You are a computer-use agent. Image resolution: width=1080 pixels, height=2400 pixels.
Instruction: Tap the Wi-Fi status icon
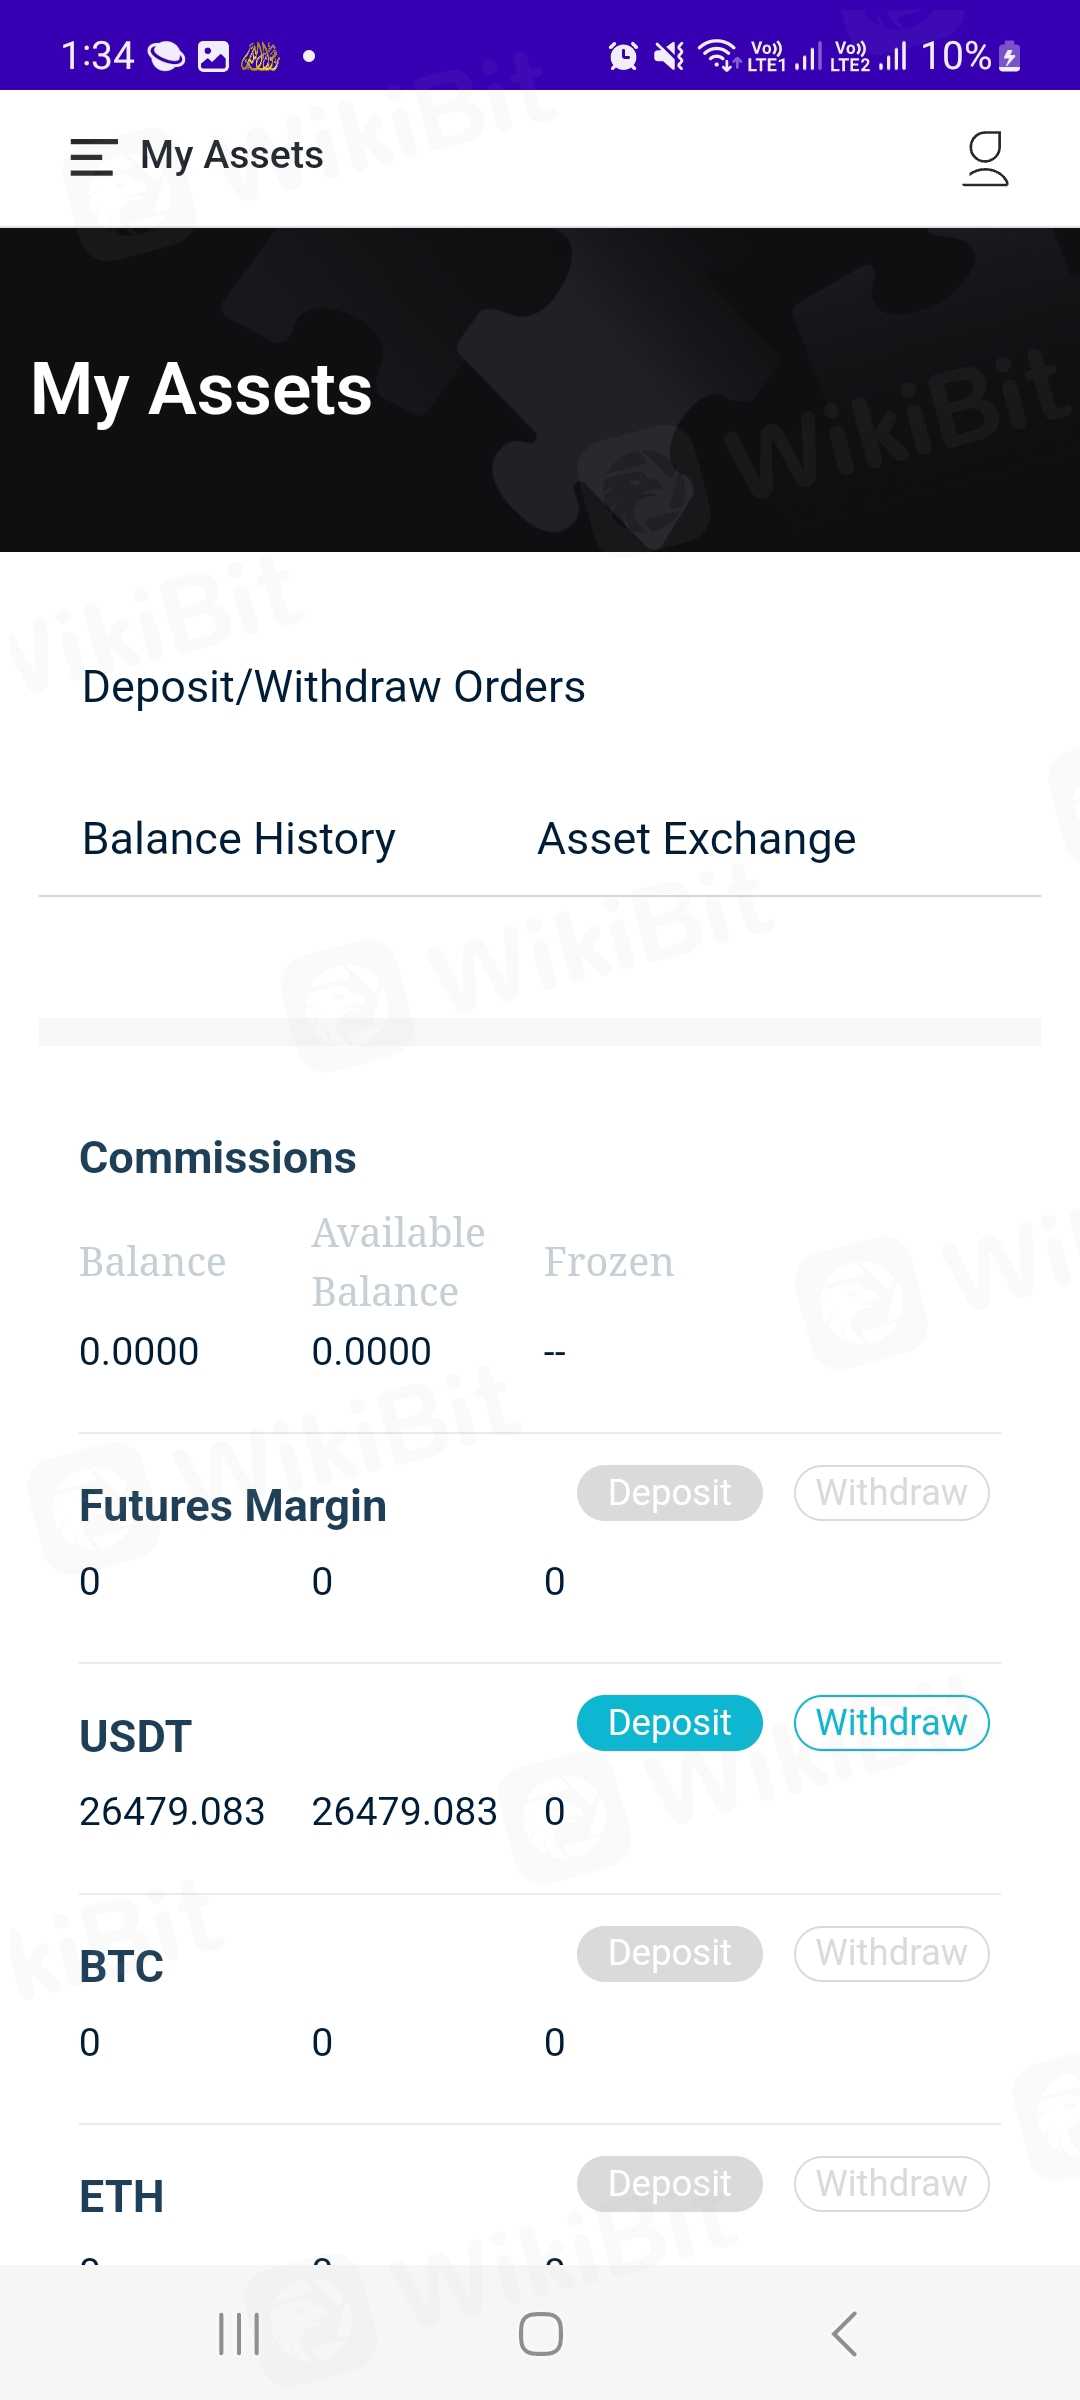pos(717,55)
